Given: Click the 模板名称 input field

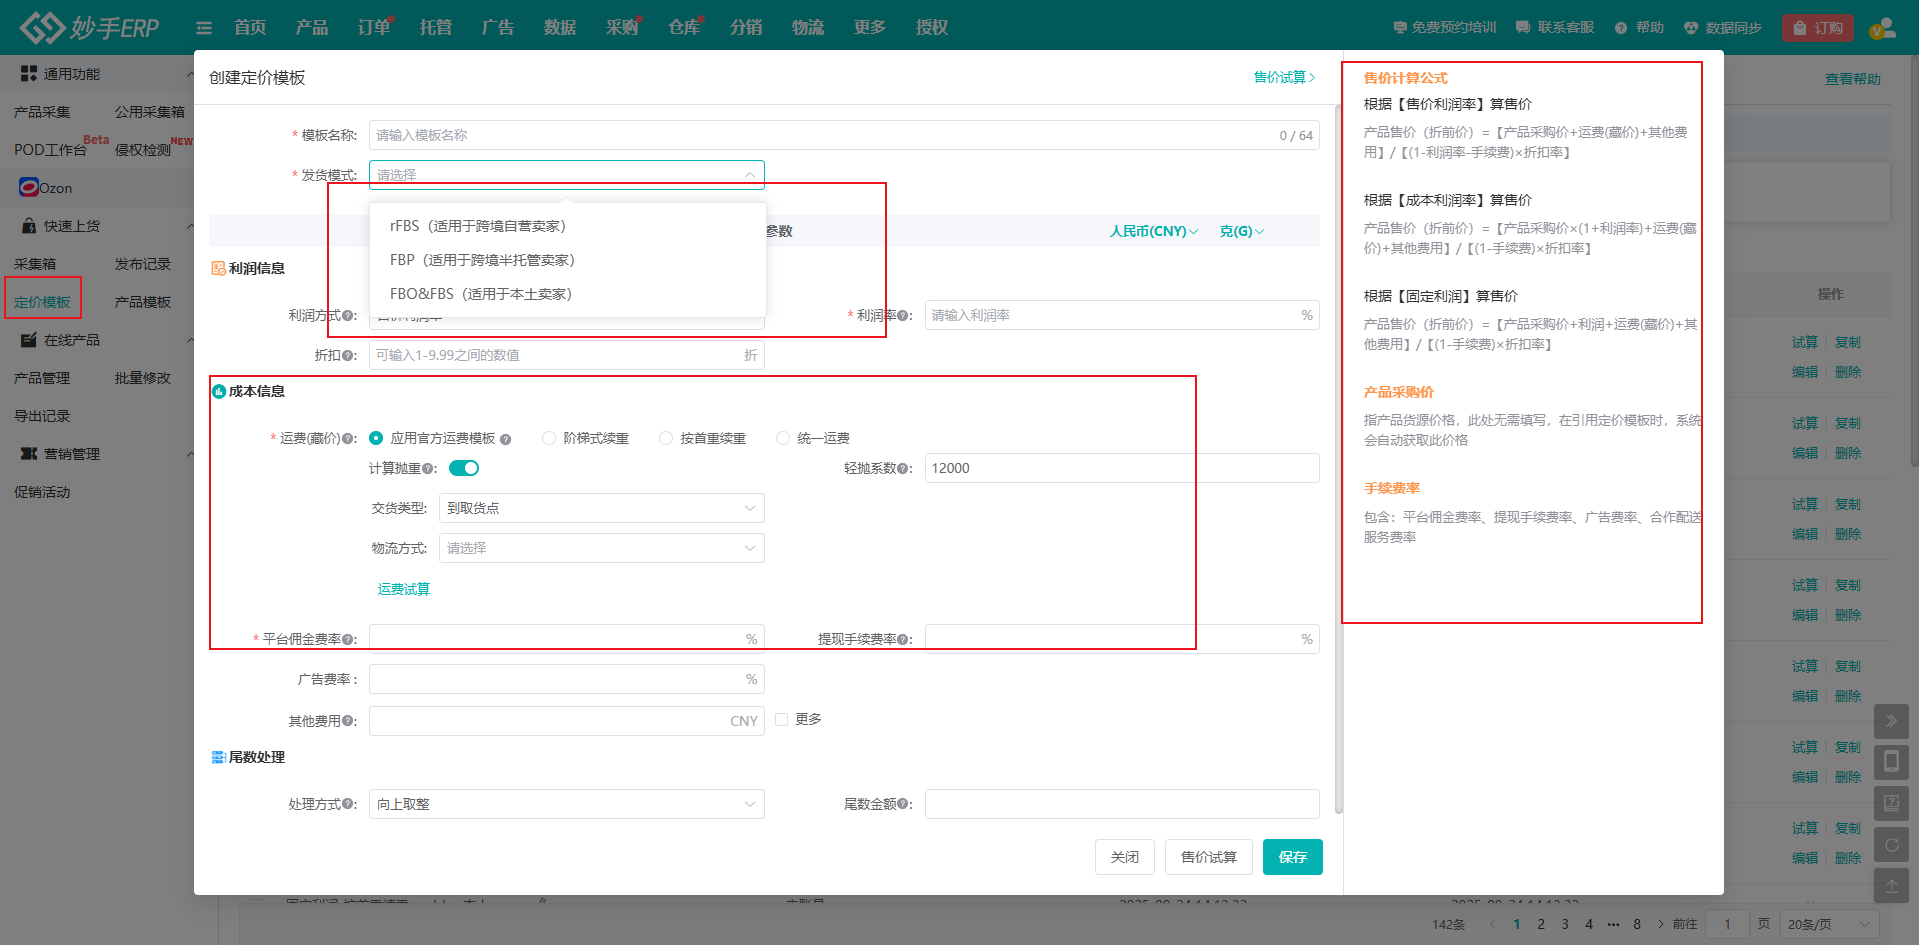Looking at the screenshot, I should tap(820, 135).
